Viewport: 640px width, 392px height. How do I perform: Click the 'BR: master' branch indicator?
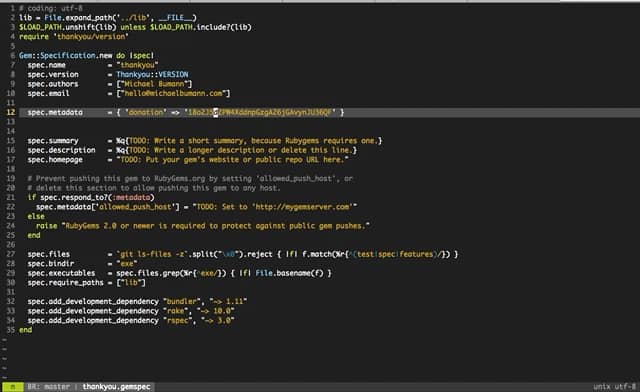pos(48,387)
